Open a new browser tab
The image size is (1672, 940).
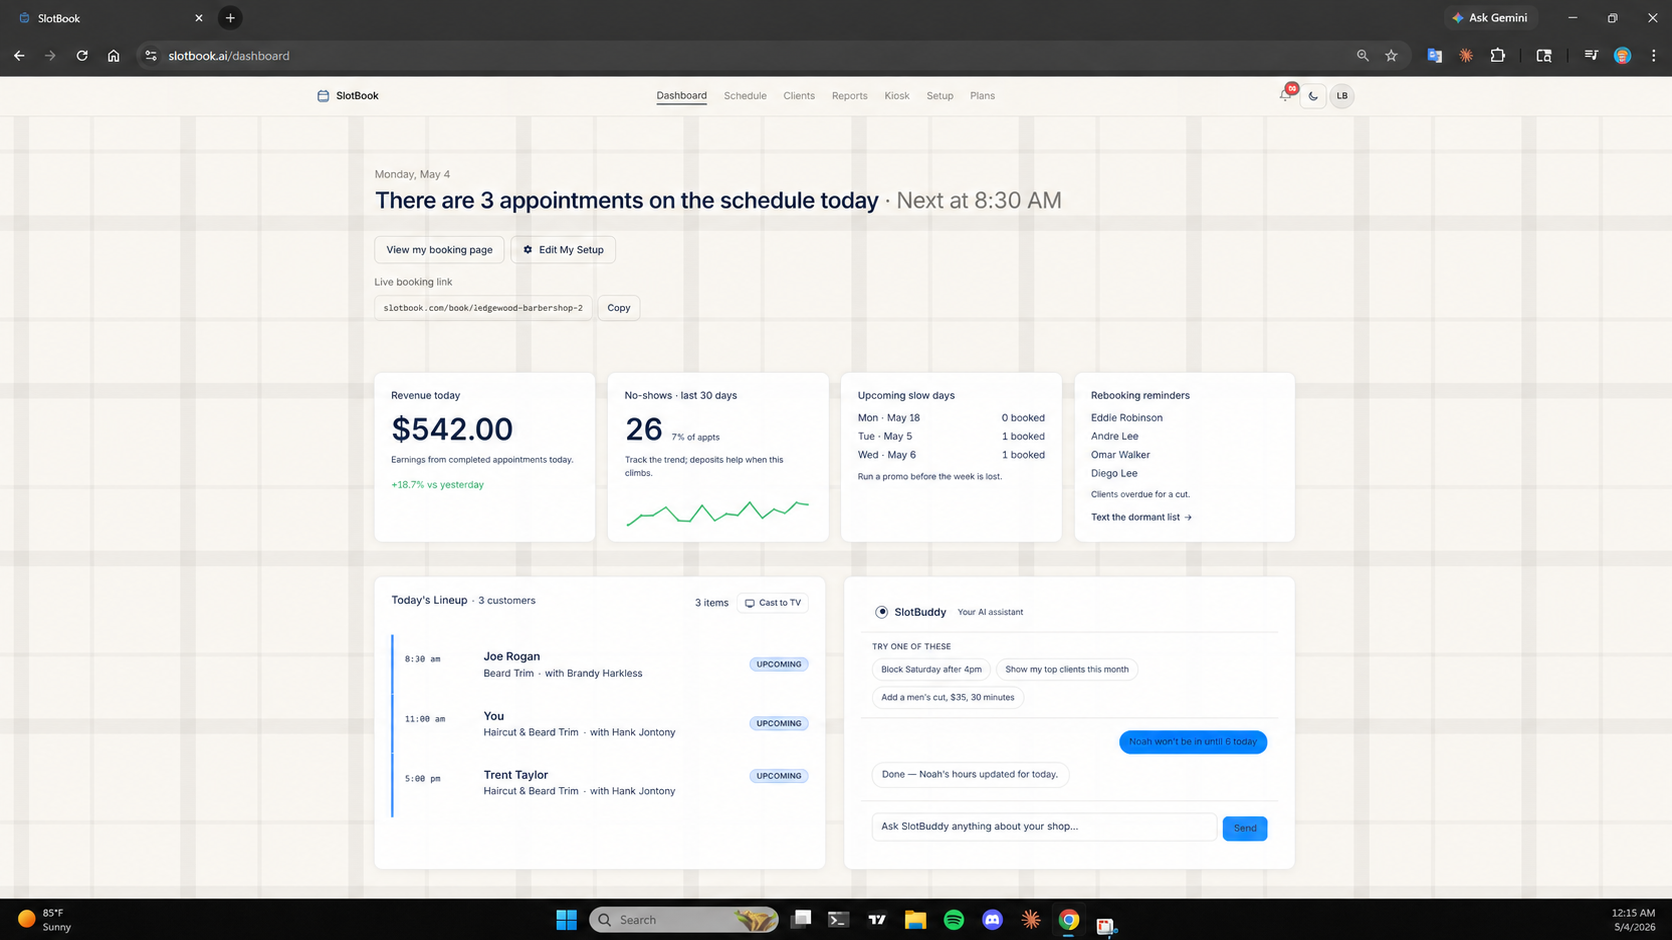[230, 18]
